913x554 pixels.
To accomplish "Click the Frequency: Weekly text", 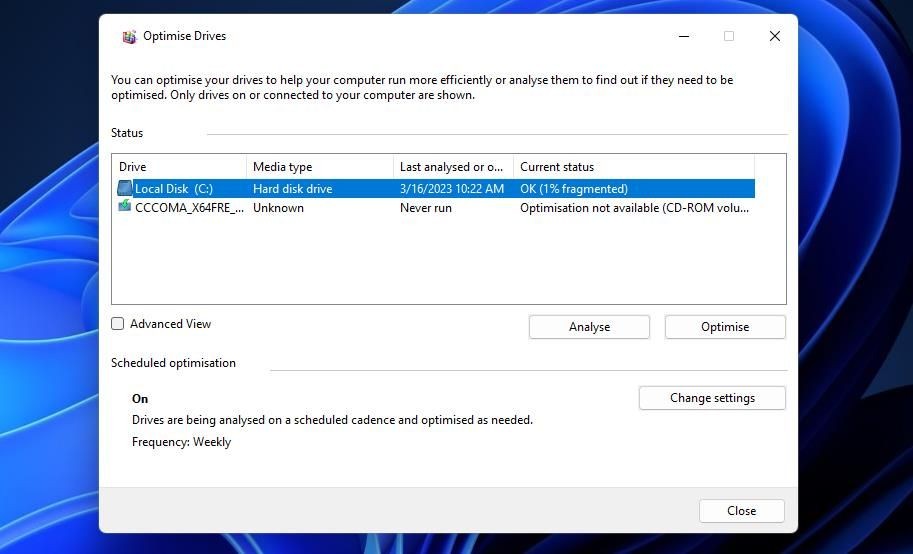I will coord(182,442).
